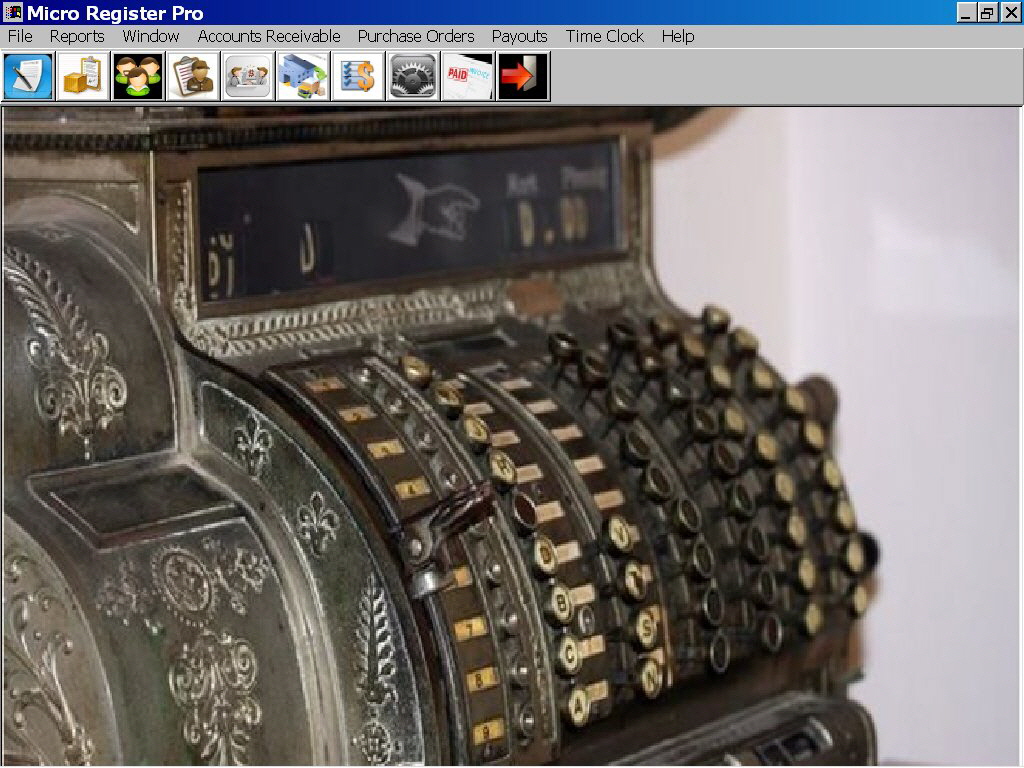Open the Help menu
This screenshot has height=768, width=1024.
pos(678,37)
